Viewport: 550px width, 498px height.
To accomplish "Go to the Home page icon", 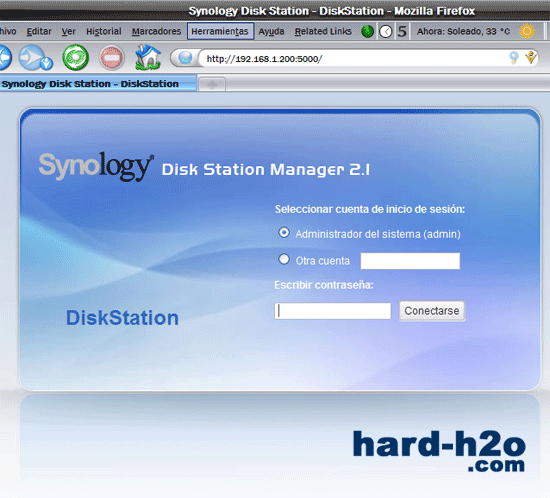I will click(148, 57).
